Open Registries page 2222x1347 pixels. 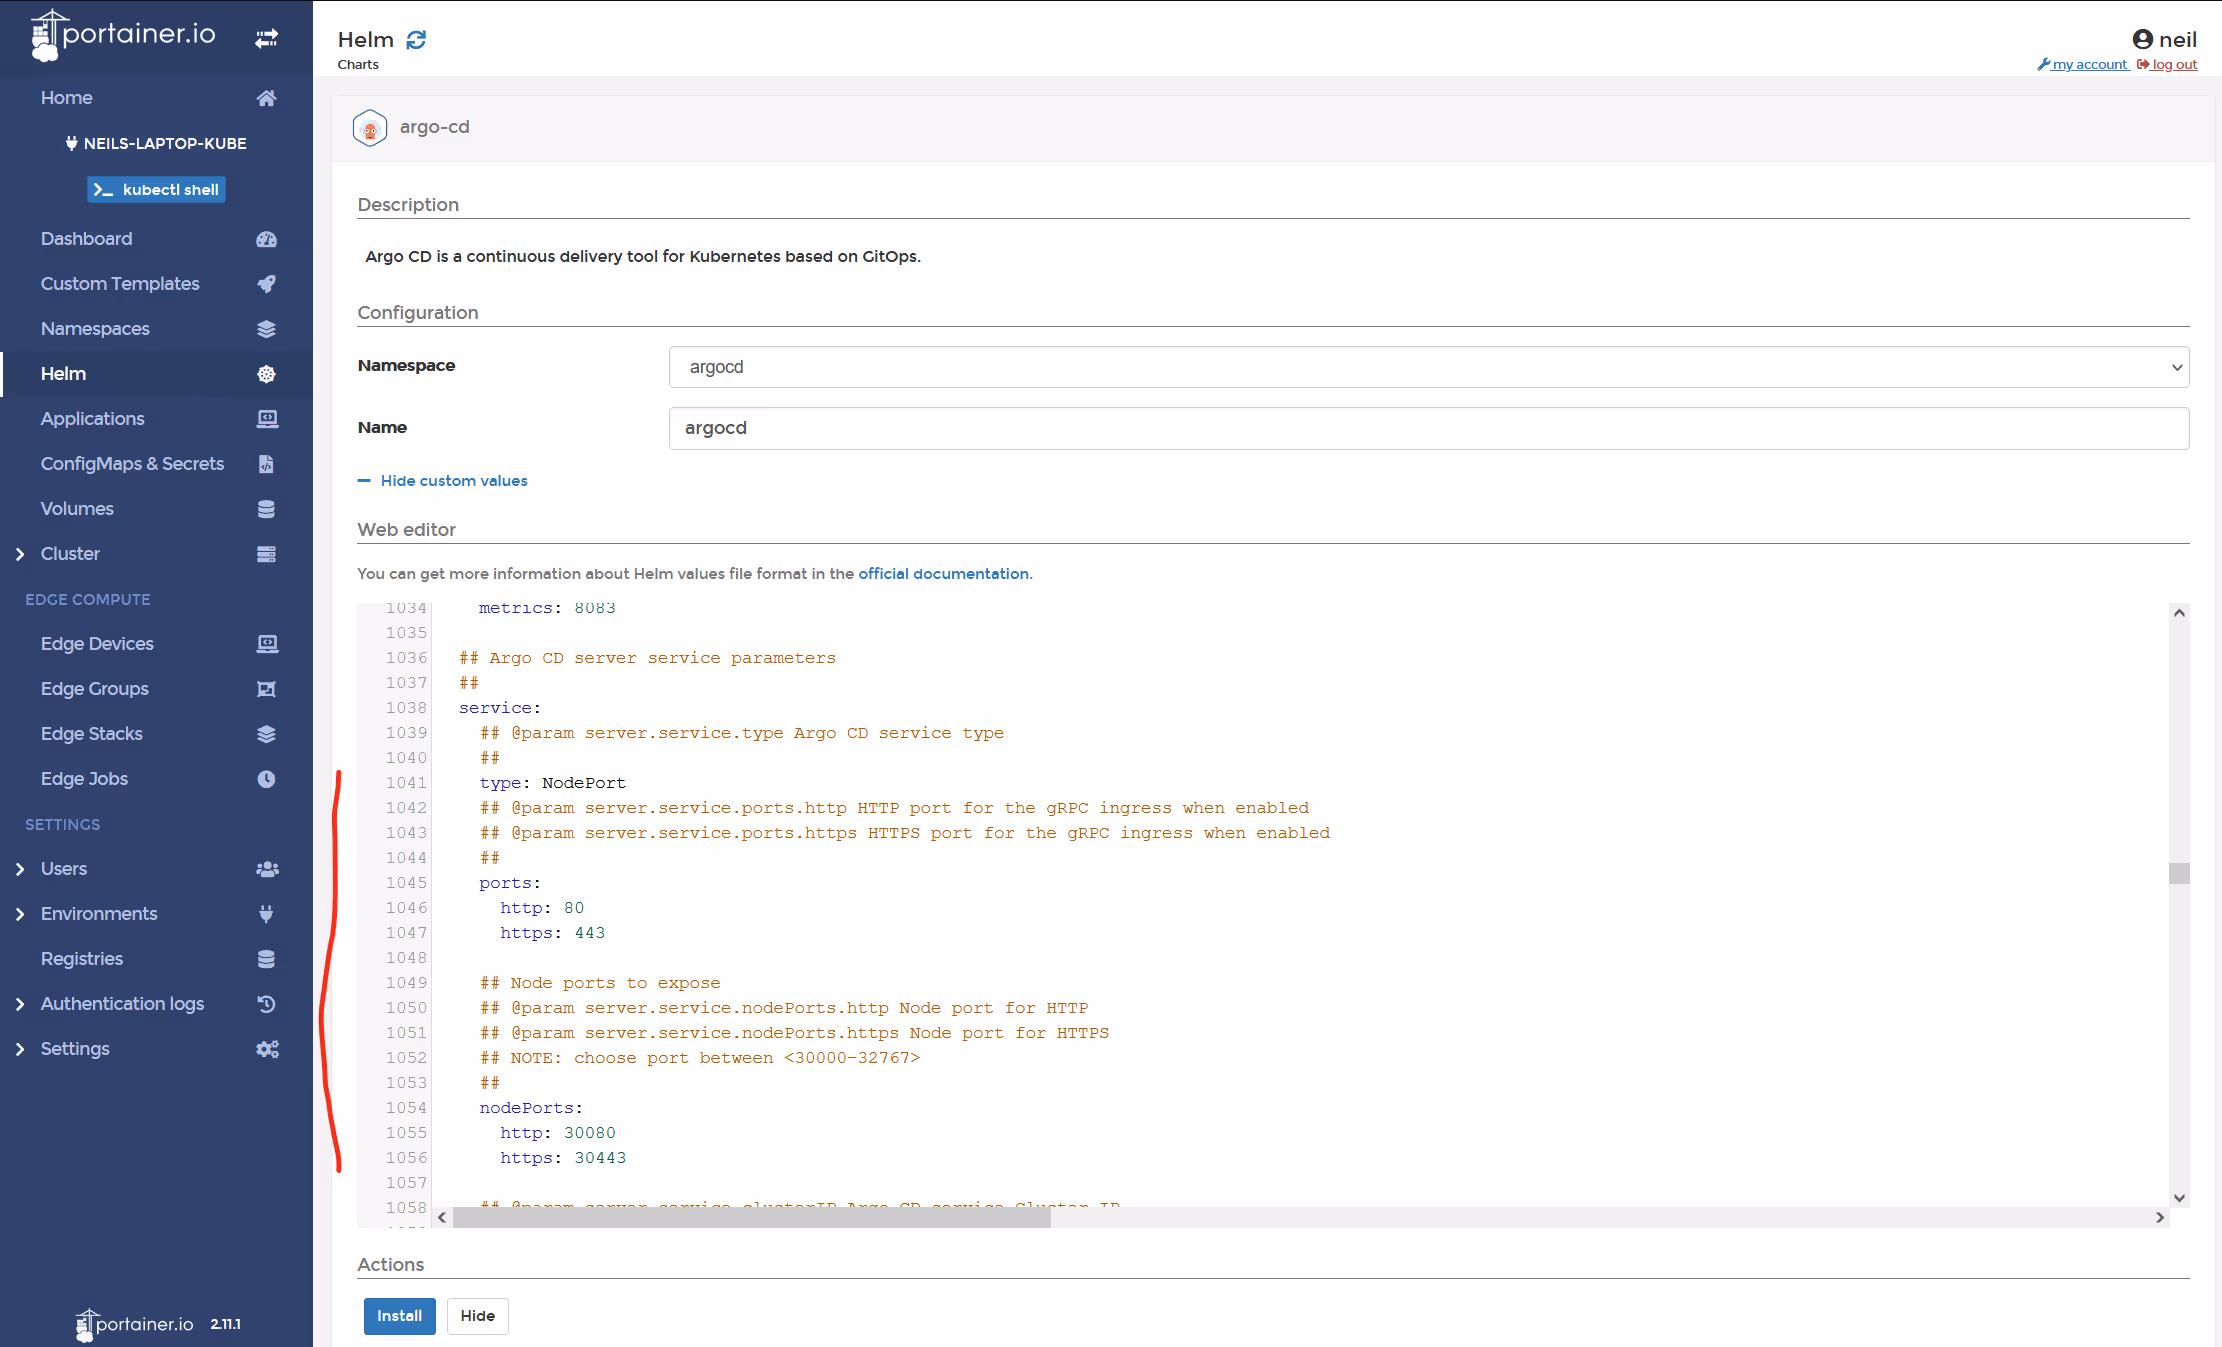point(82,959)
